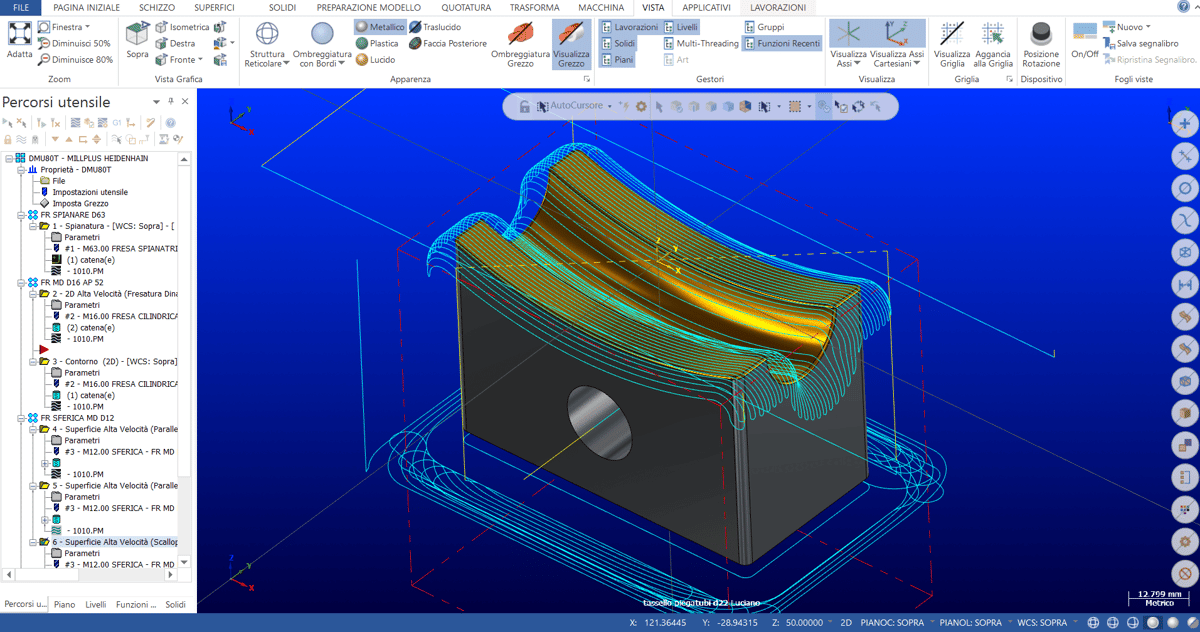This screenshot has height=632, width=1200.
Task: Click the pointer arrow icon in viewport selection bar
Action: (x=660, y=106)
